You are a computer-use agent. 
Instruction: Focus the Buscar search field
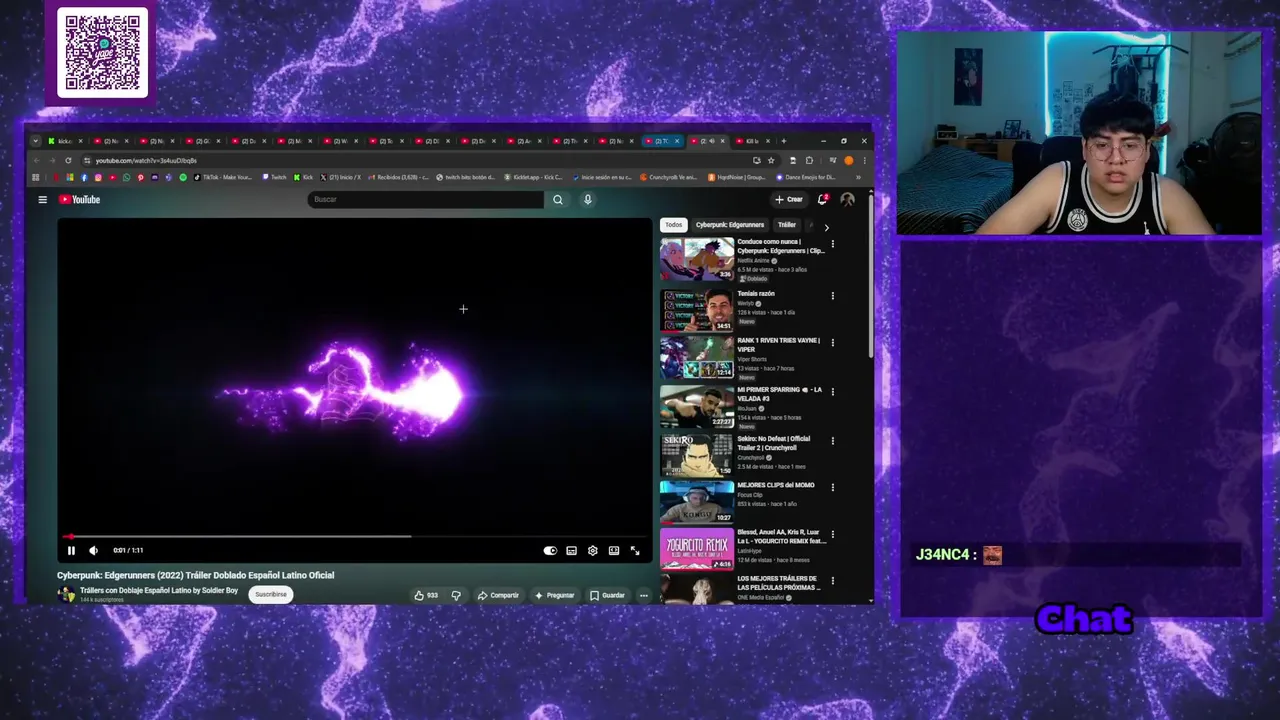(426, 199)
